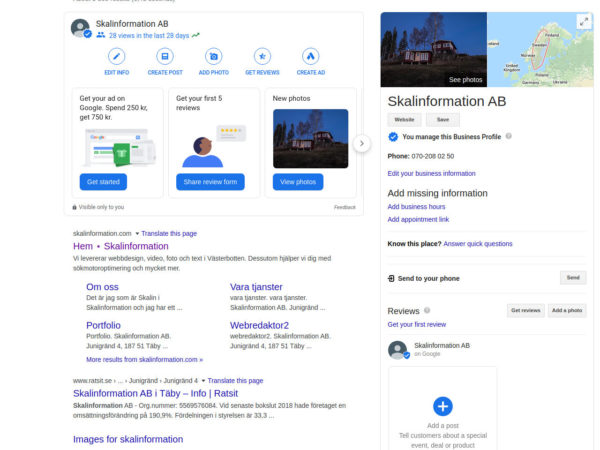Open the Hem • Skalinformation result
The image size is (600, 450).
pyautogui.click(x=121, y=246)
